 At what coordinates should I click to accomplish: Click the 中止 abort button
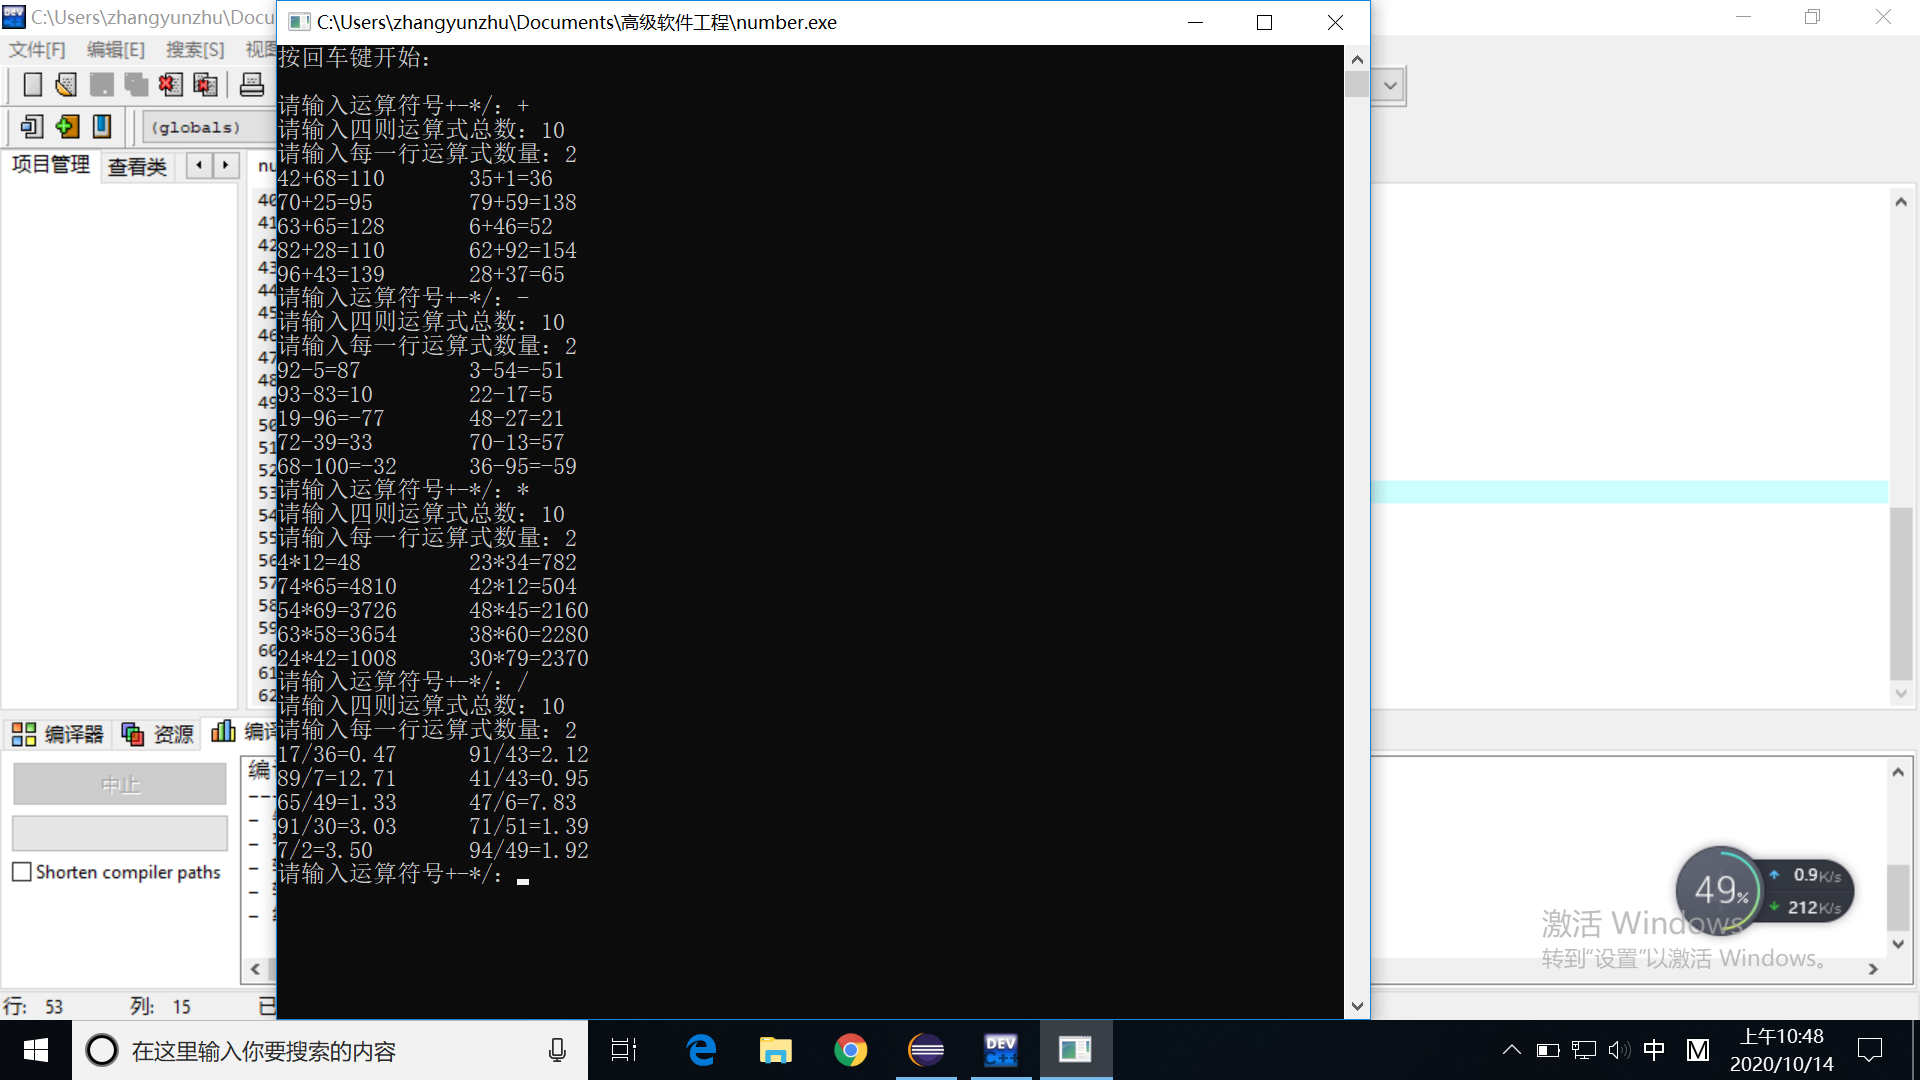click(x=120, y=785)
